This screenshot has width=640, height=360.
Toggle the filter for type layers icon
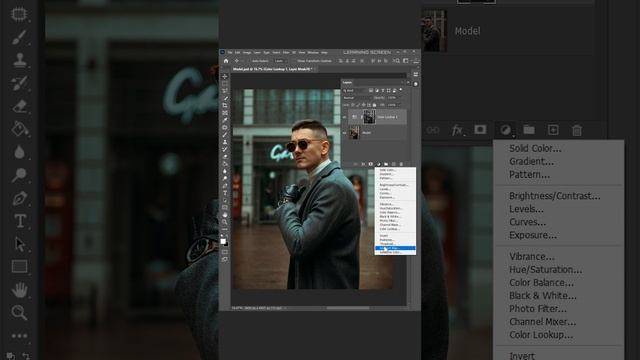coord(382,91)
